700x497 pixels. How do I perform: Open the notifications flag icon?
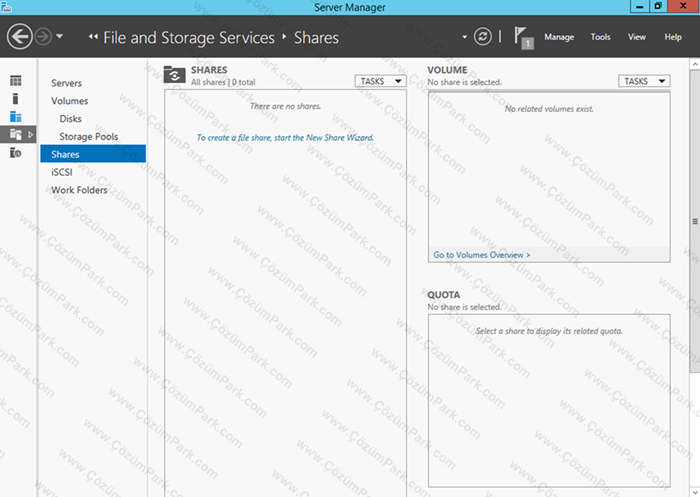coord(523,38)
